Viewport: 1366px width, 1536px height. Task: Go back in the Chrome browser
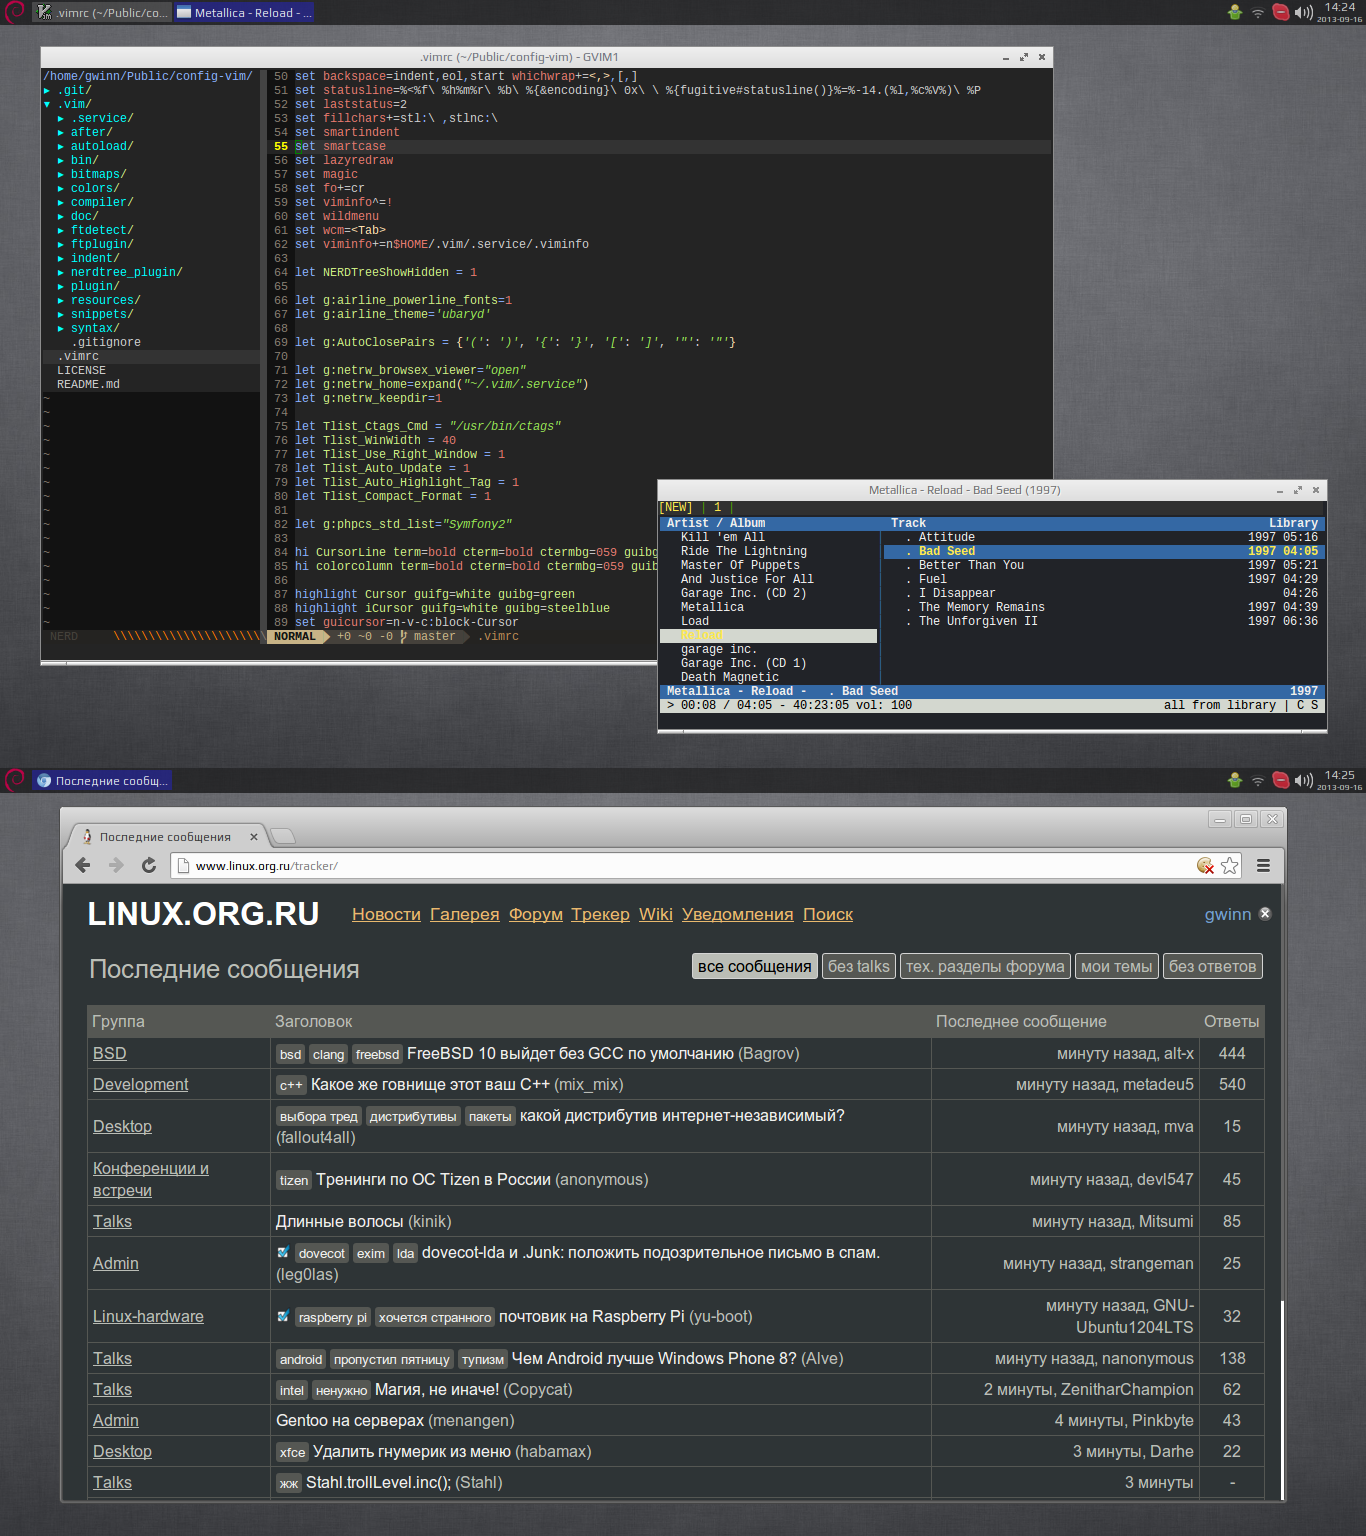coord(83,866)
